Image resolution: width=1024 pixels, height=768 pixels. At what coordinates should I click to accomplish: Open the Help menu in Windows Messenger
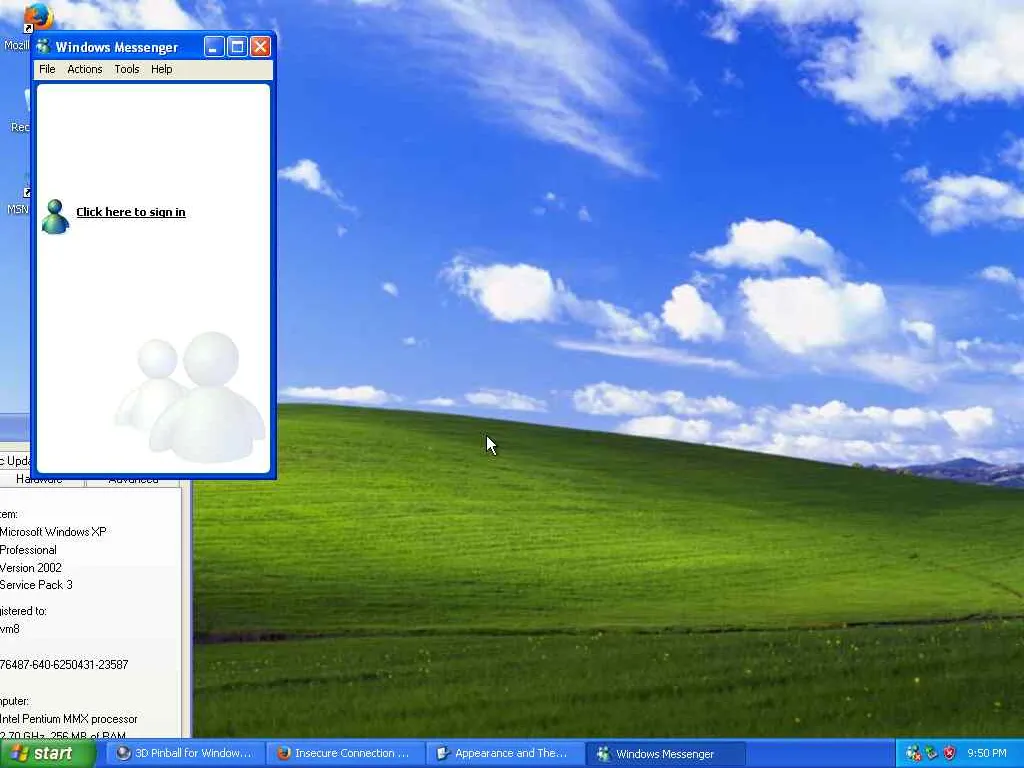click(x=161, y=69)
